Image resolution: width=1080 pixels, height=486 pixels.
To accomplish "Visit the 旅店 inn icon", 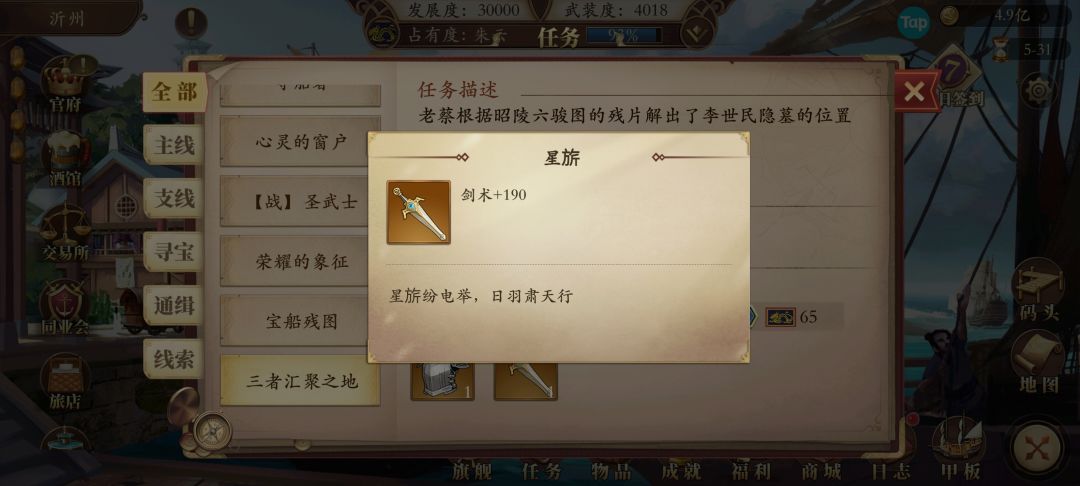I will coord(65,383).
